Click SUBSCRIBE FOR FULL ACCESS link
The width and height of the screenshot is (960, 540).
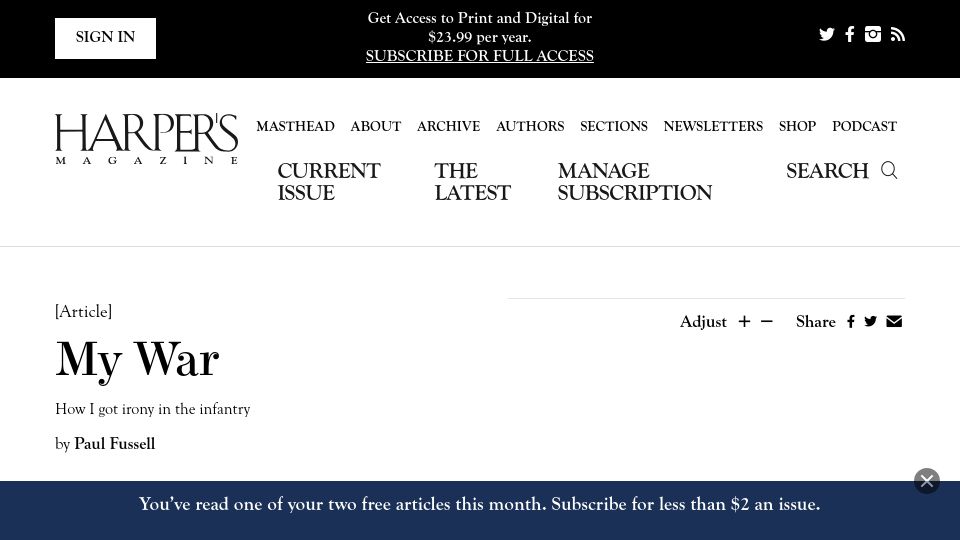click(x=479, y=56)
